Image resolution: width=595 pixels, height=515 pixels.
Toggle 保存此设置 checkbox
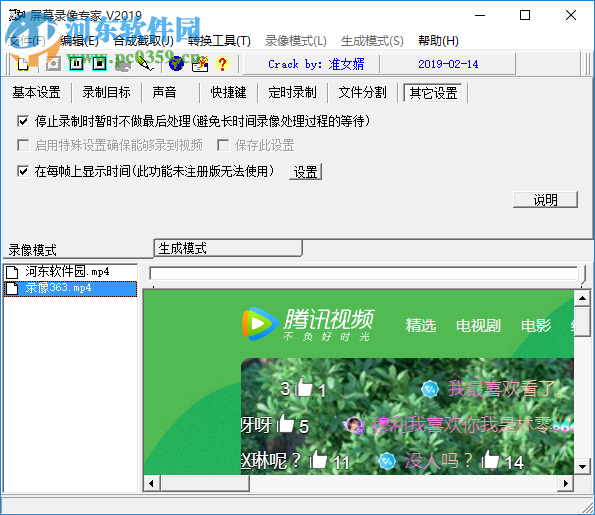click(x=223, y=145)
